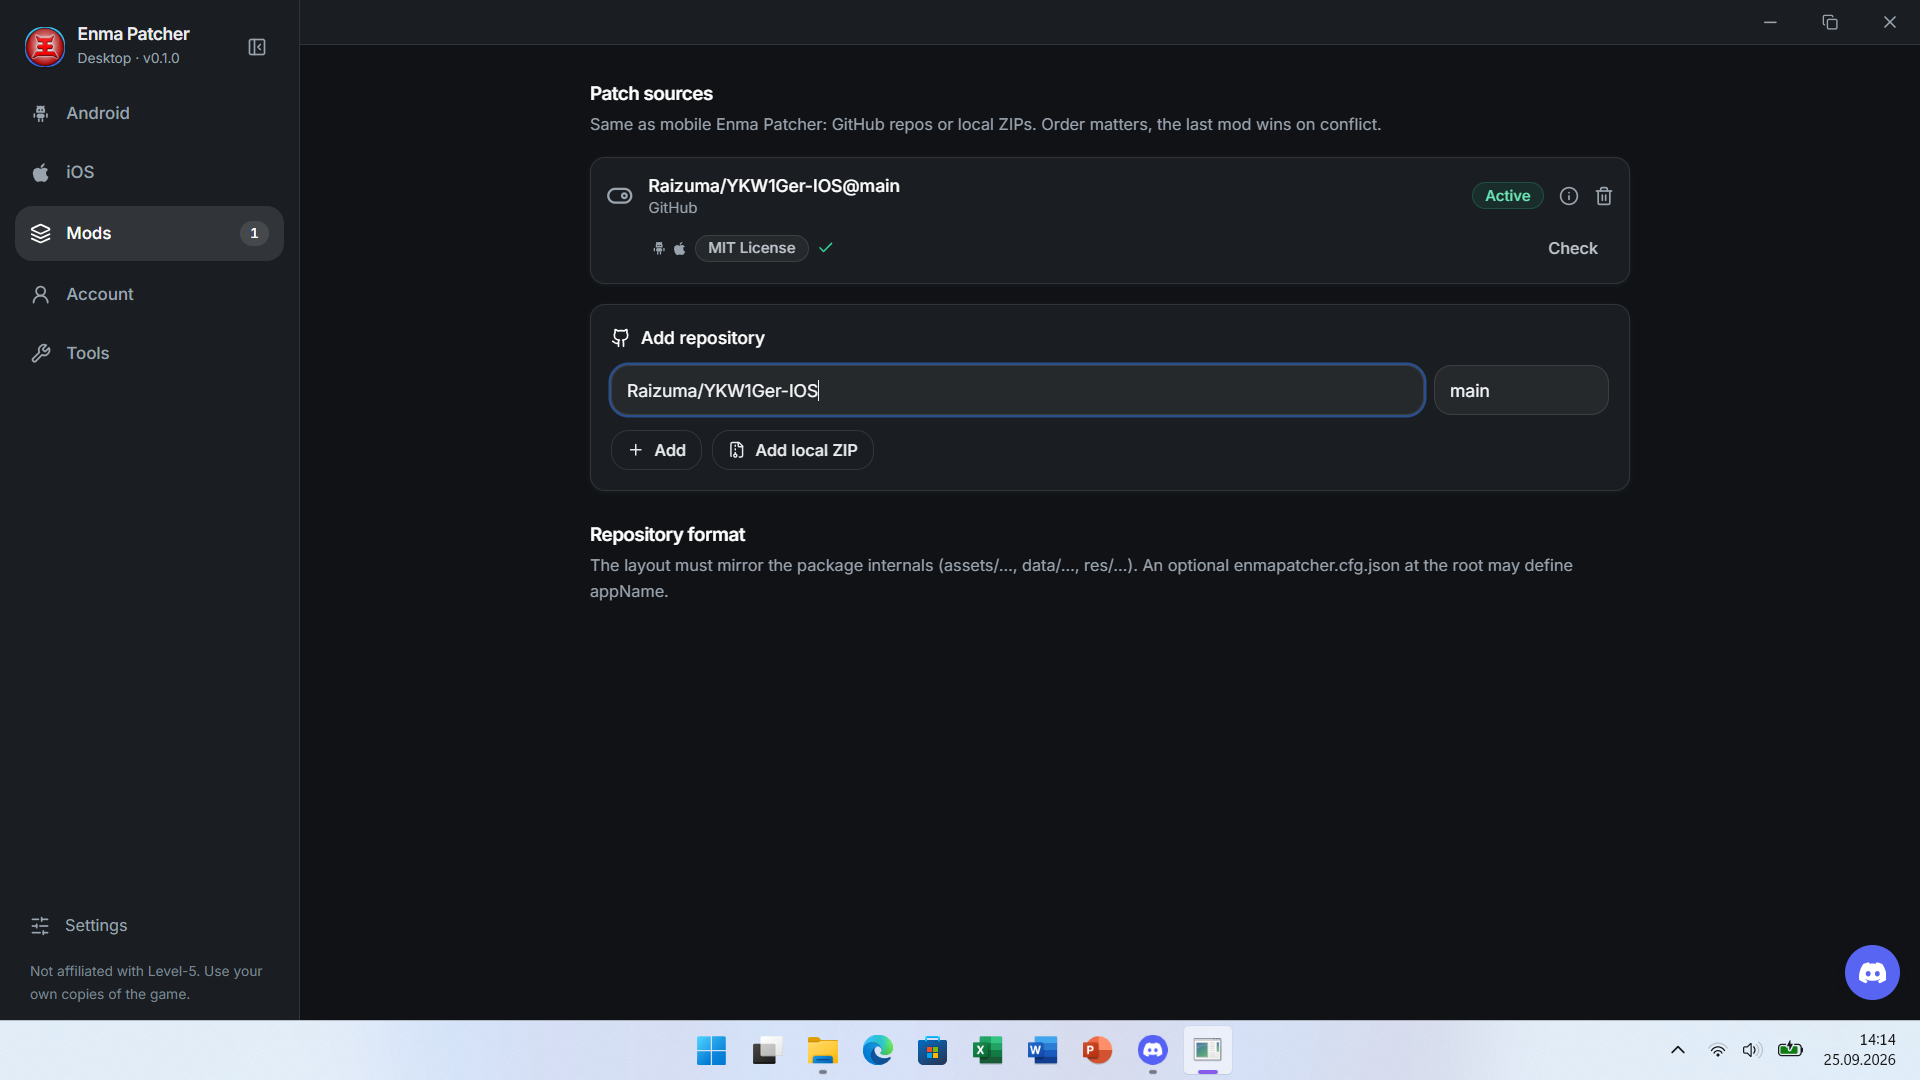The height and width of the screenshot is (1080, 1920).
Task: Go to the Account page
Action: [149, 294]
